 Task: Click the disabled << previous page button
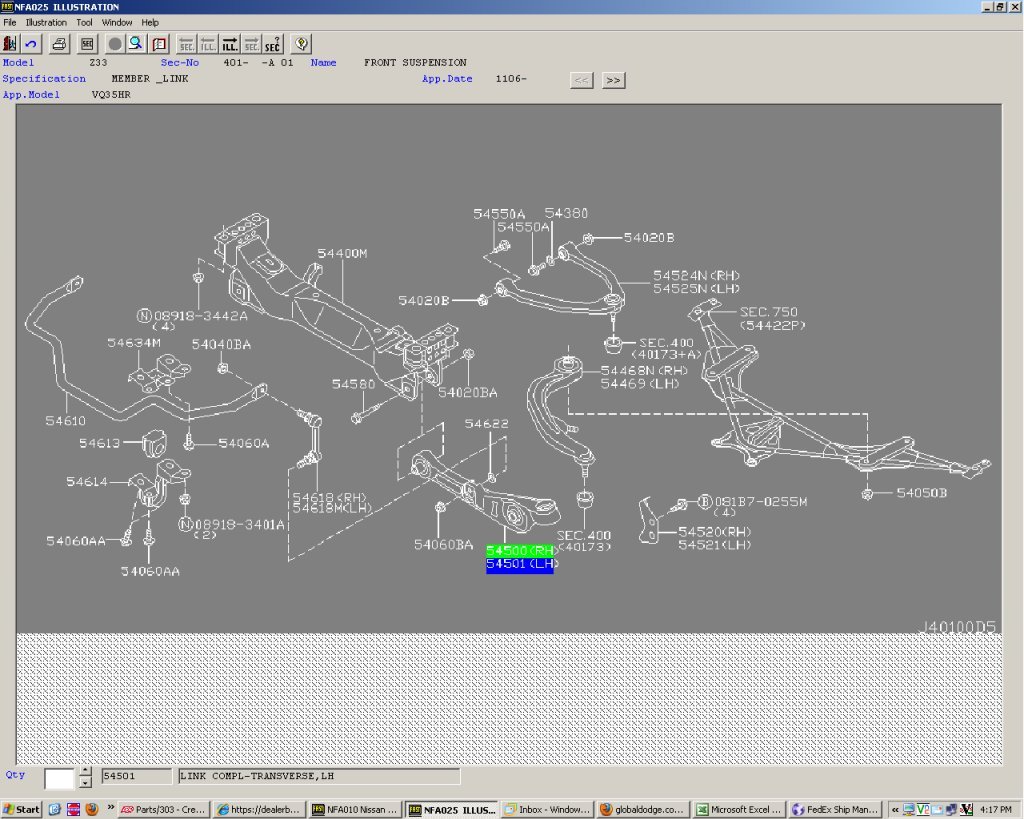click(581, 80)
